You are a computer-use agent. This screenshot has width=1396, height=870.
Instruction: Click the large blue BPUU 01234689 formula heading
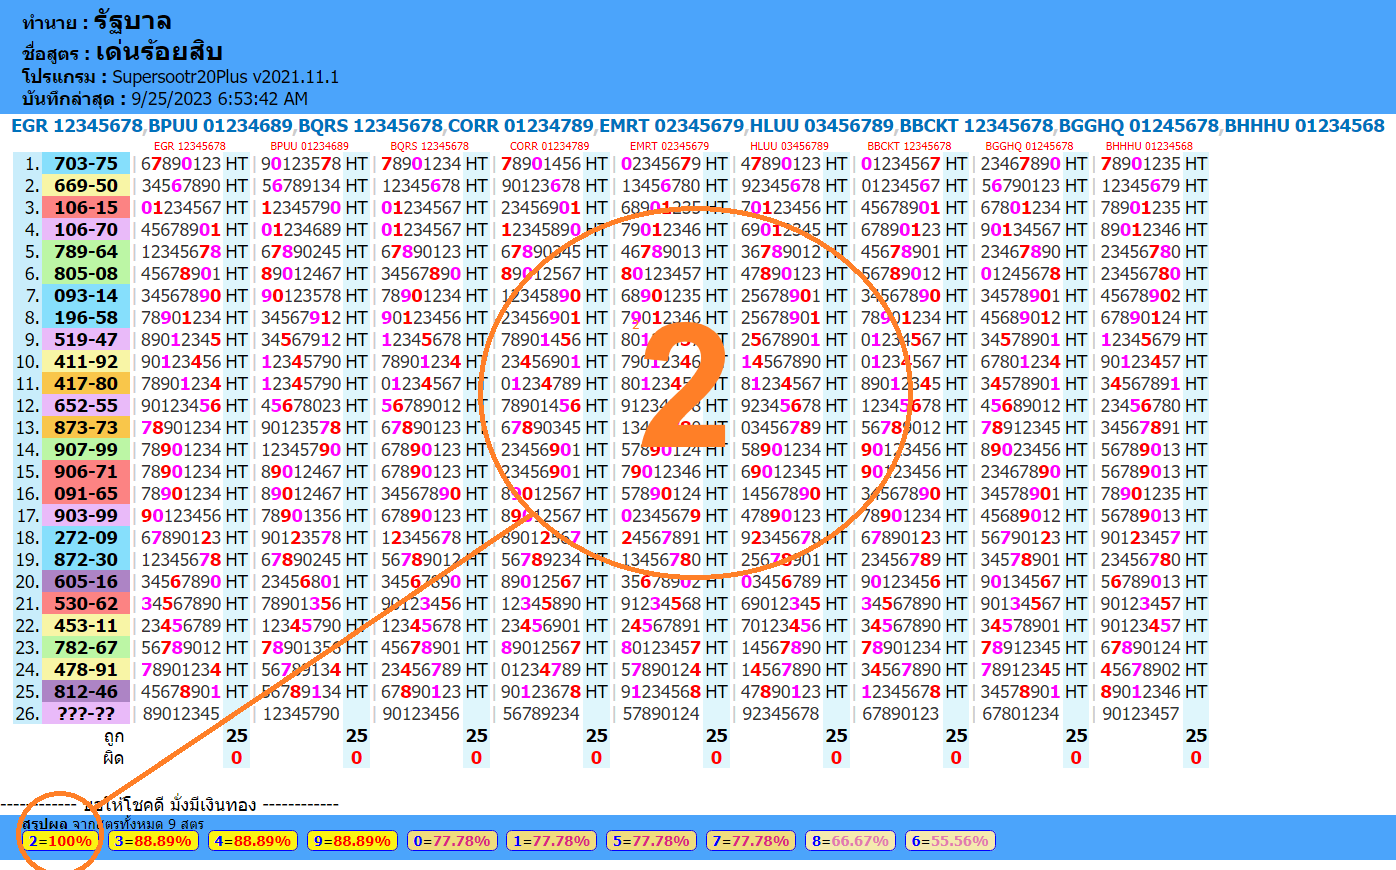pos(221,126)
